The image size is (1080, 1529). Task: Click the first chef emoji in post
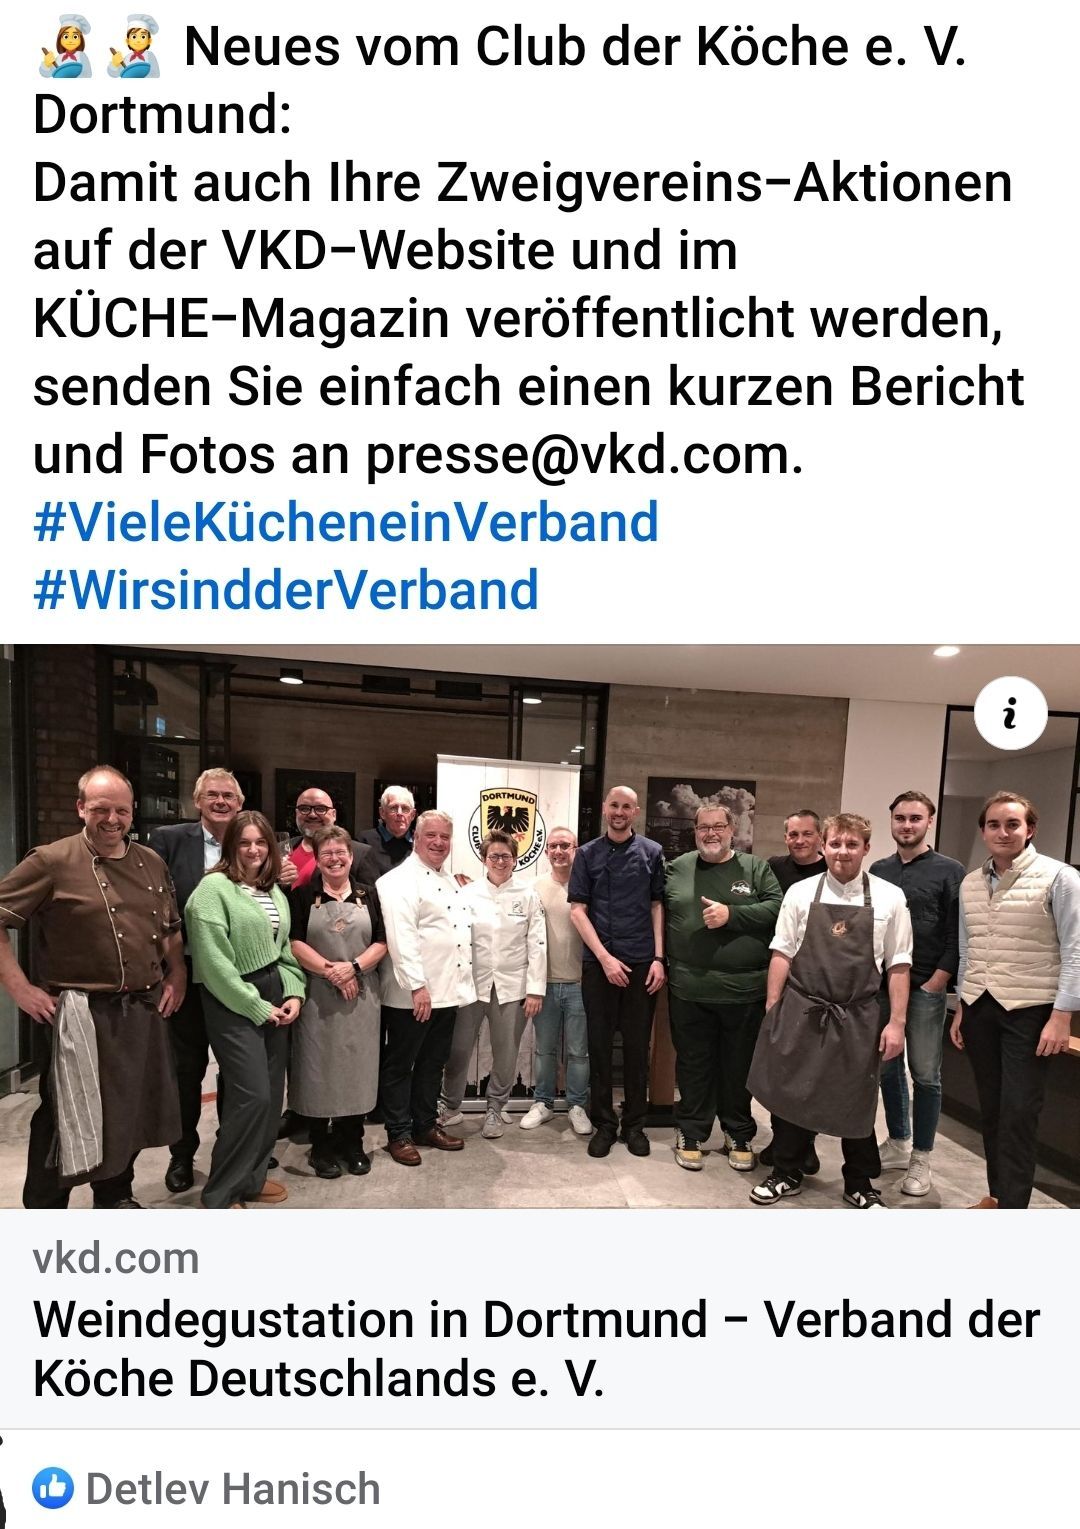65,48
